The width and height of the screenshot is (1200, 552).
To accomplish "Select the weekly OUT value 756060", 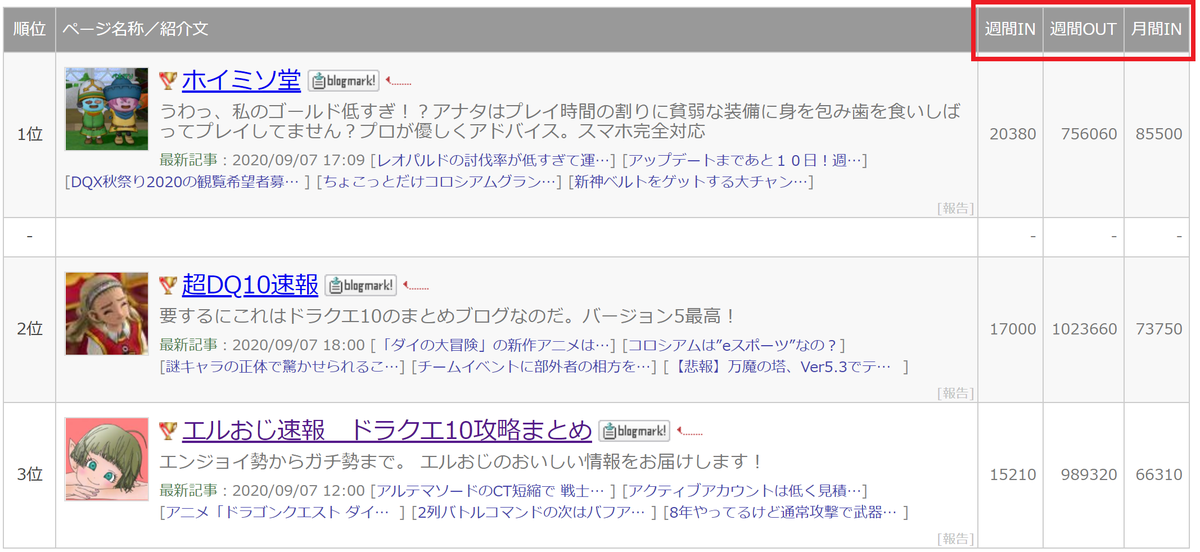I will pyautogui.click(x=1089, y=134).
